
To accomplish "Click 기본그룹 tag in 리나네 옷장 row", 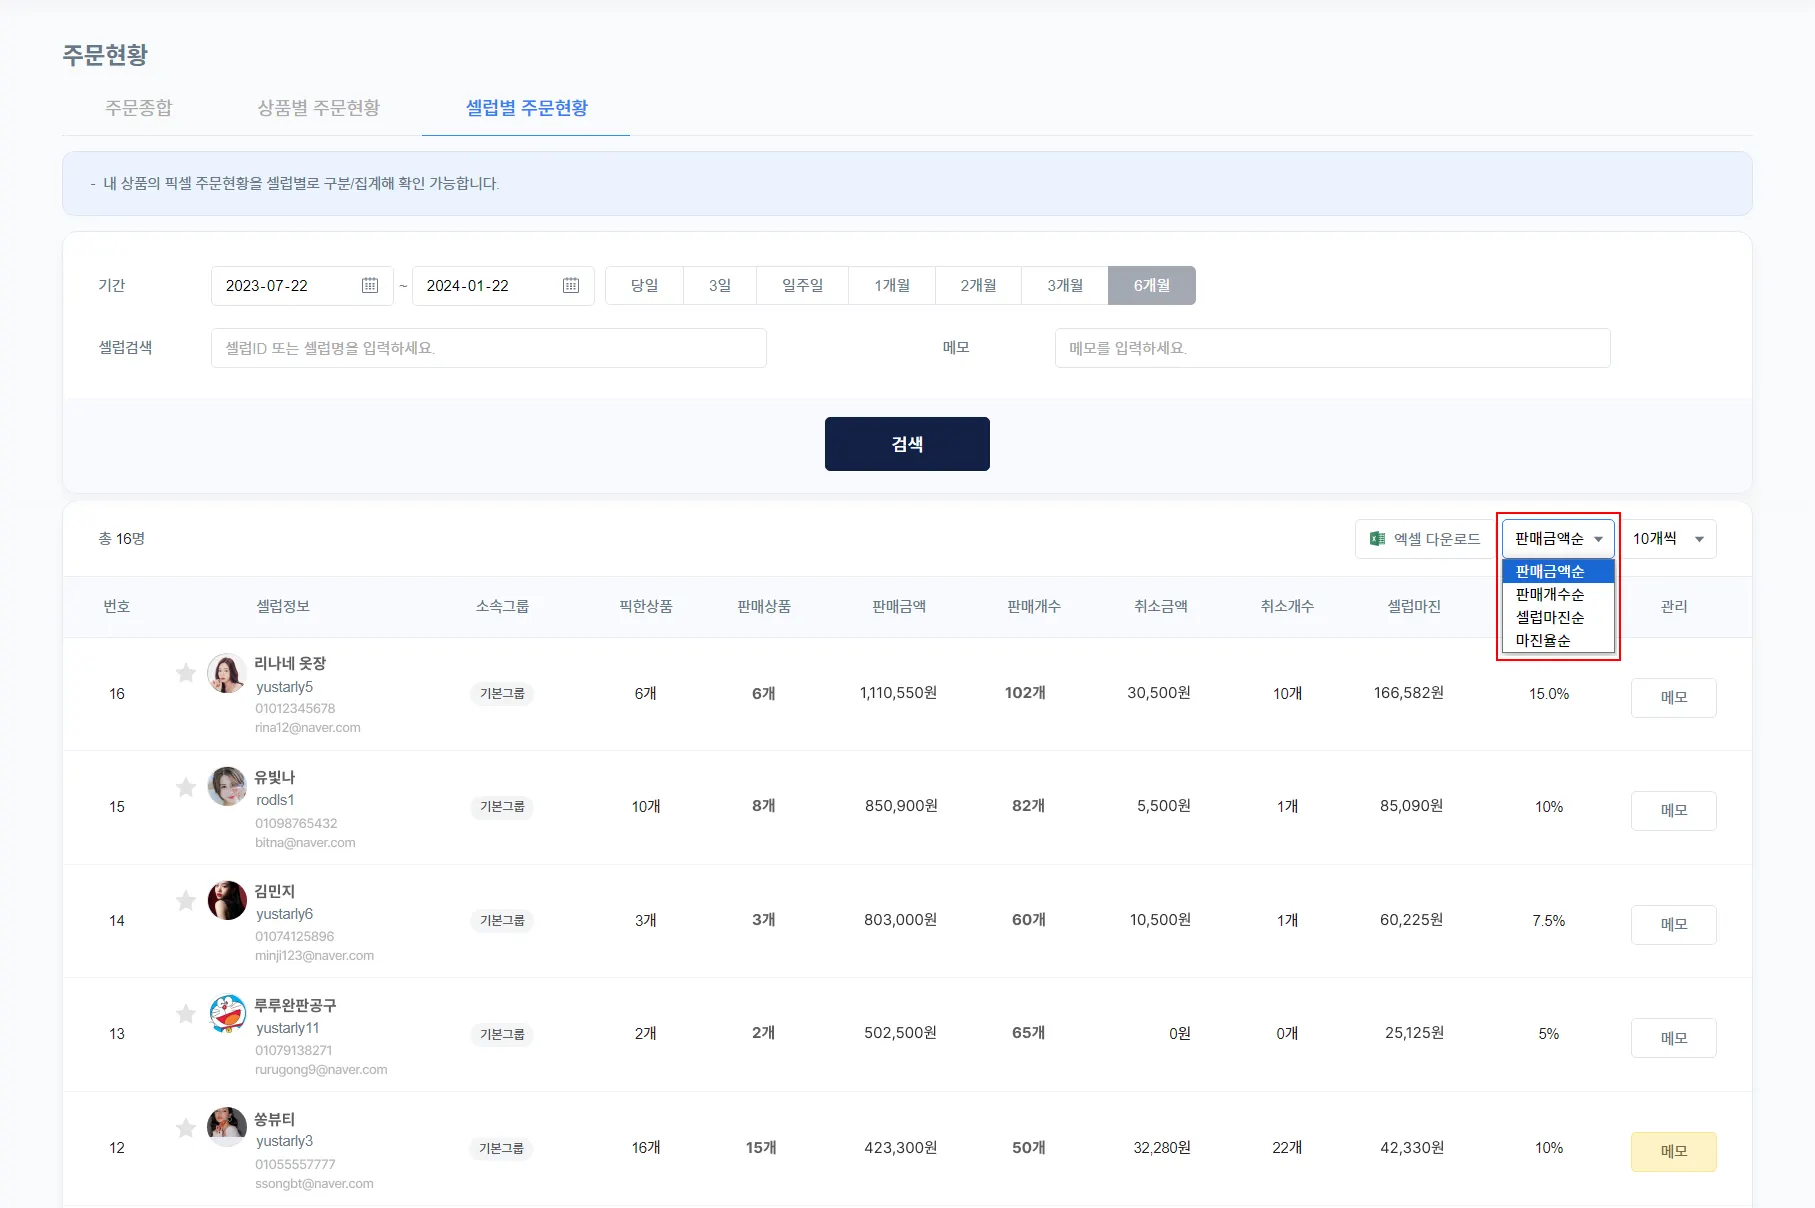I will pyautogui.click(x=502, y=694).
